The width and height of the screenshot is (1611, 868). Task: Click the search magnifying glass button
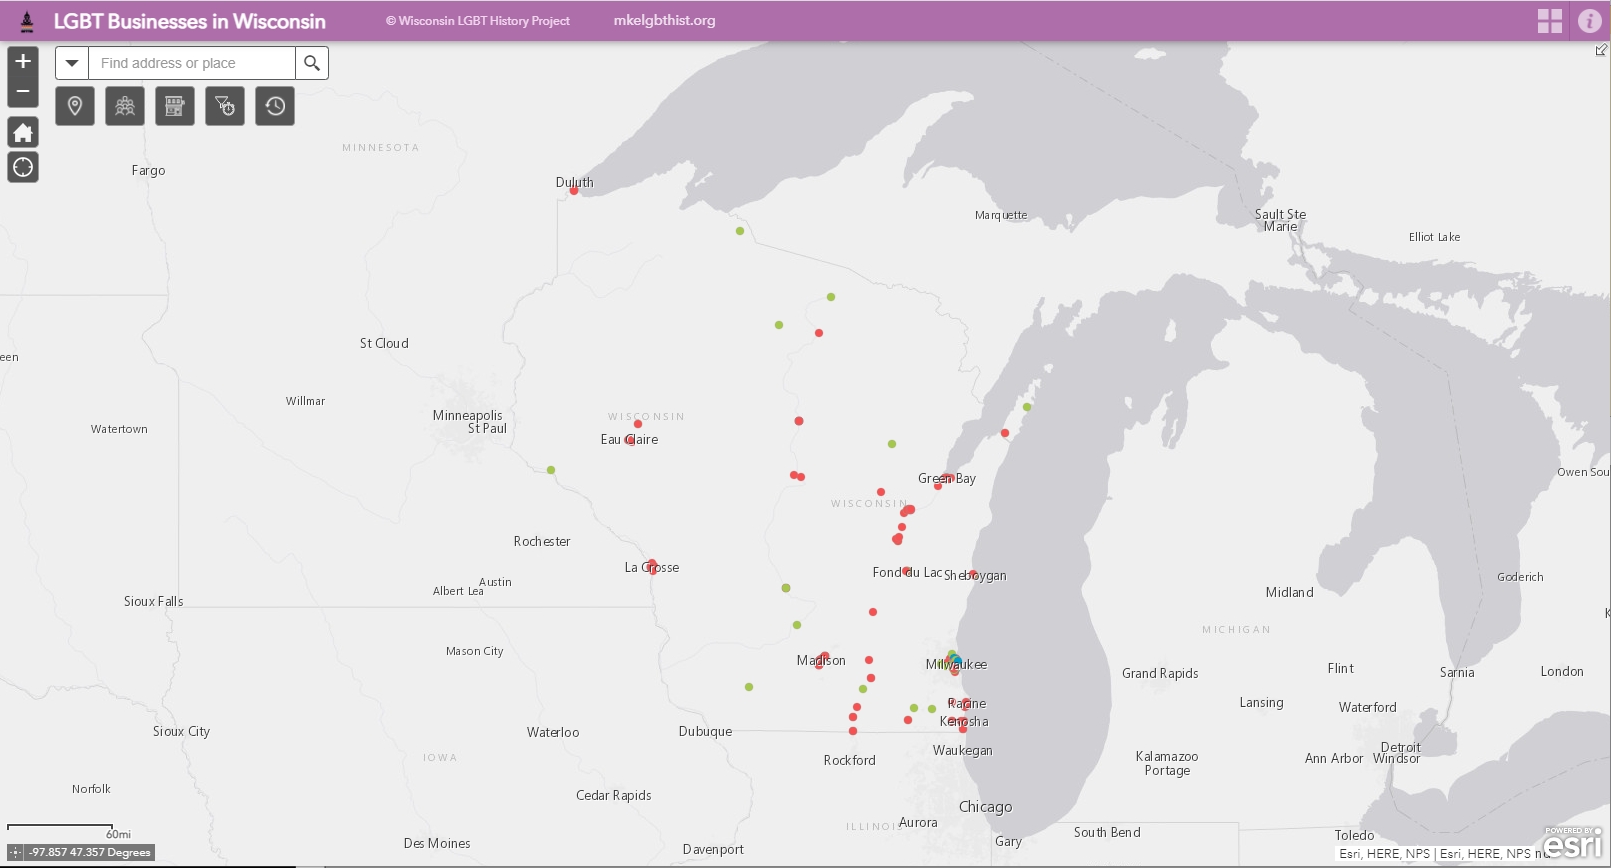(312, 63)
